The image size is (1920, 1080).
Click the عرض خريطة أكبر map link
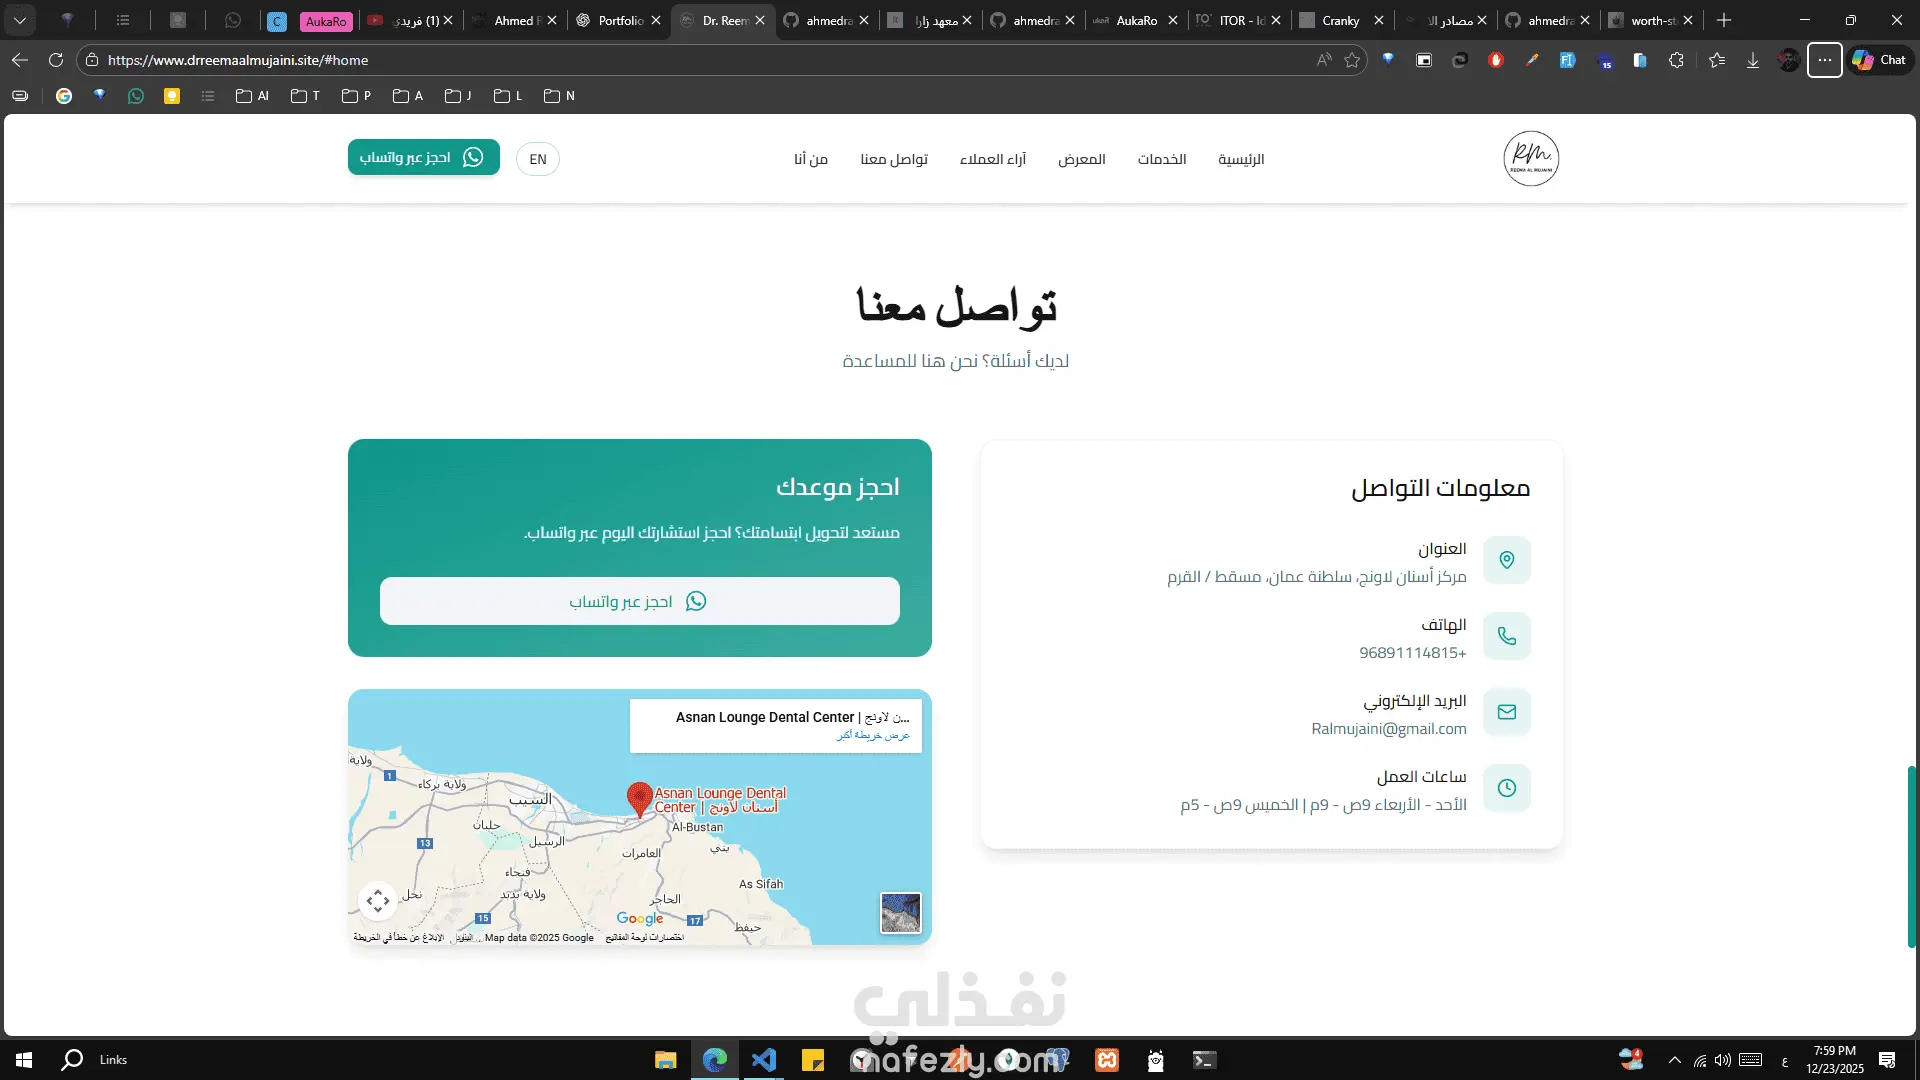coord(872,735)
